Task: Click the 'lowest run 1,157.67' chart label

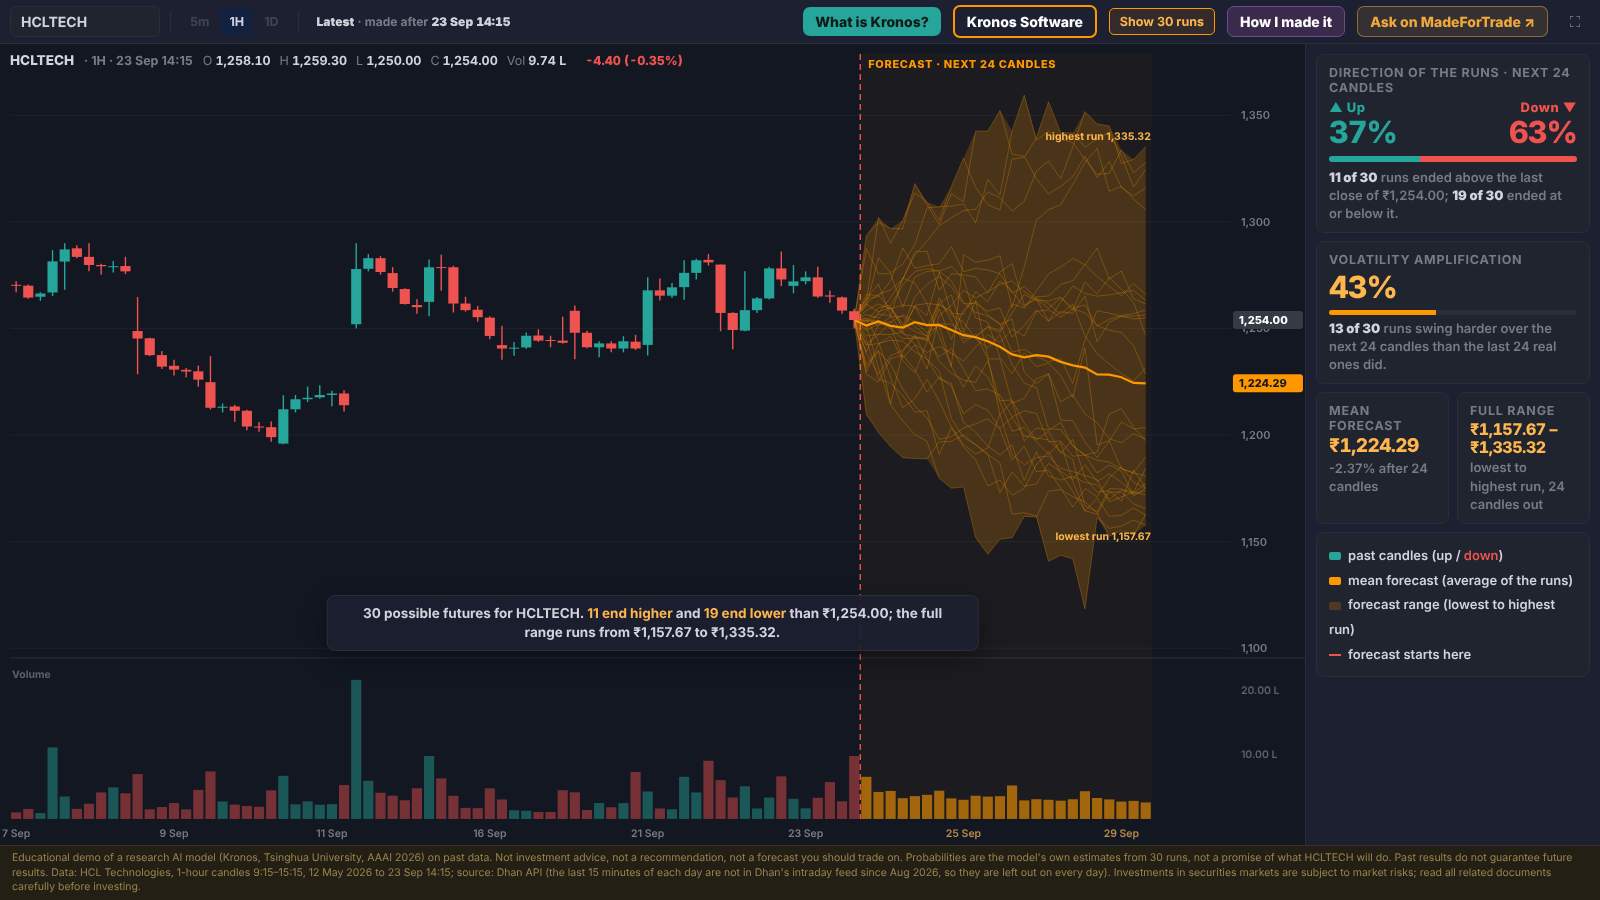Action: pyautogui.click(x=1103, y=536)
